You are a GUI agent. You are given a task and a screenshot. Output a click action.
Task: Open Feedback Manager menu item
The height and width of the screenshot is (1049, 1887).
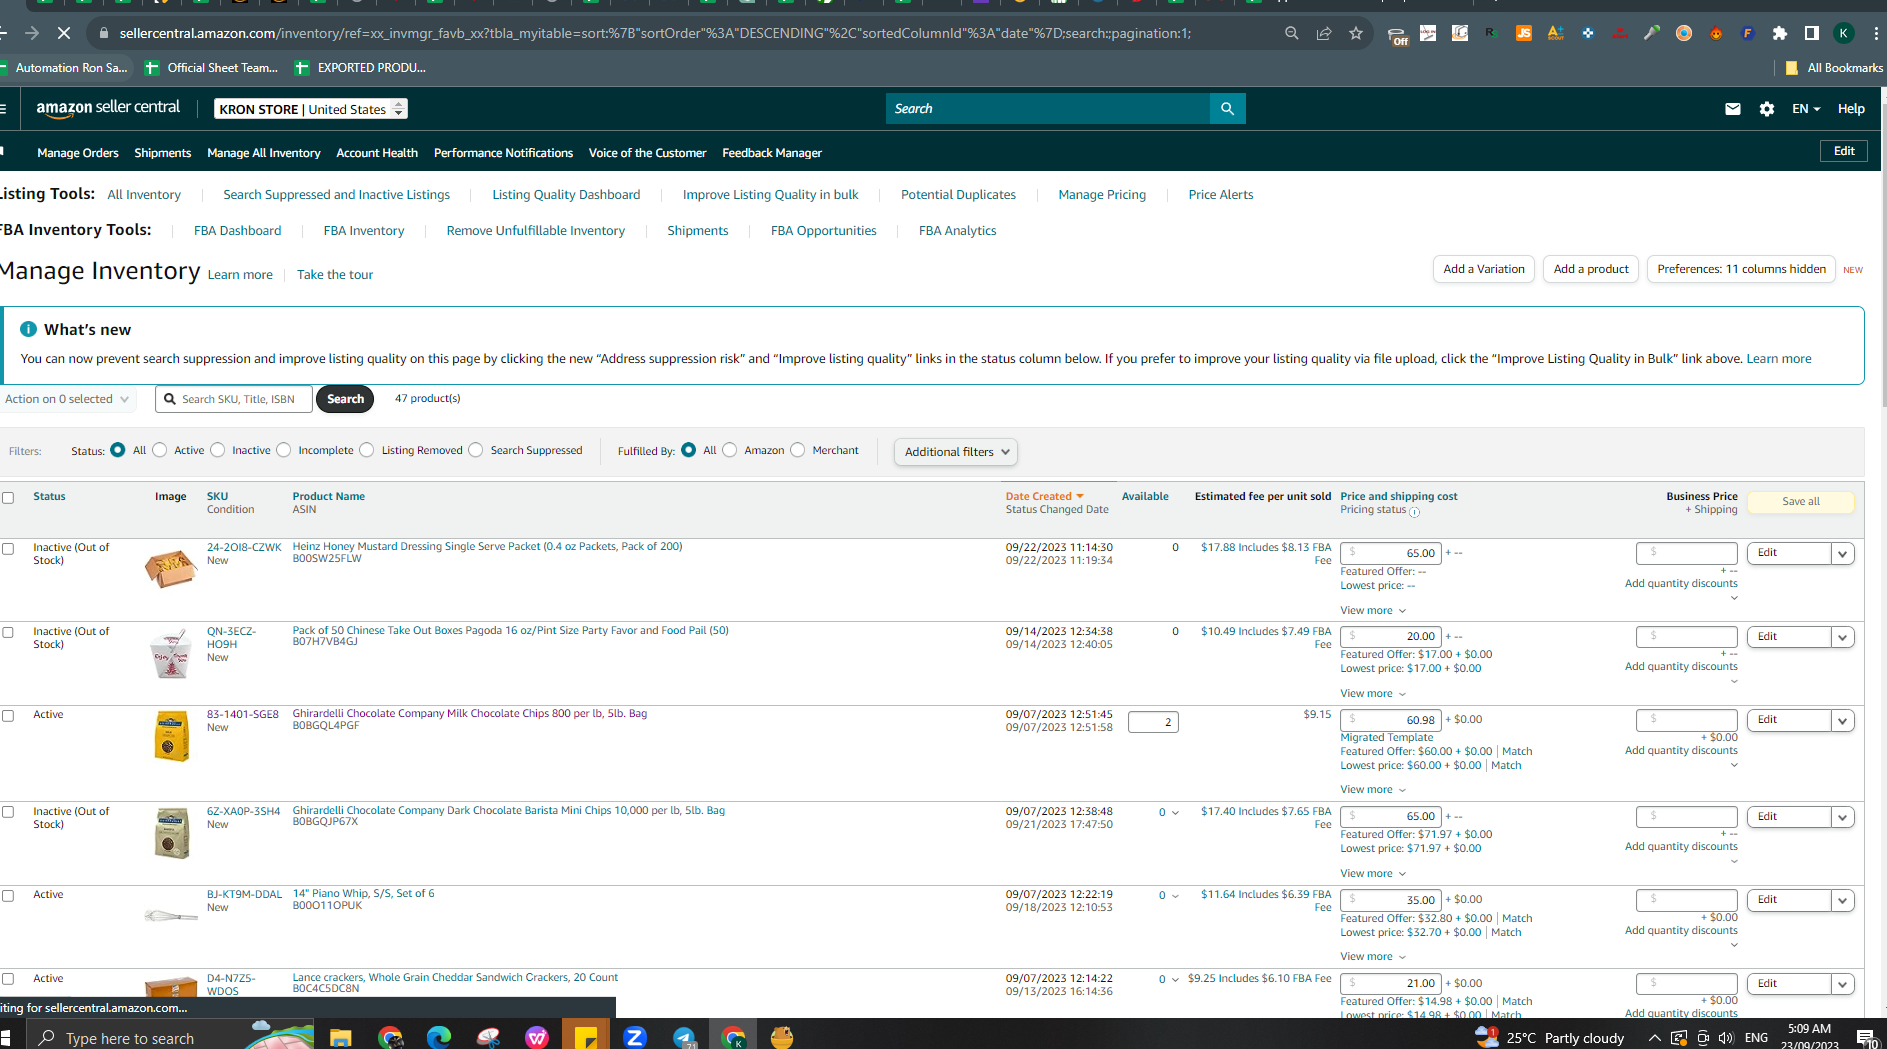tap(772, 153)
